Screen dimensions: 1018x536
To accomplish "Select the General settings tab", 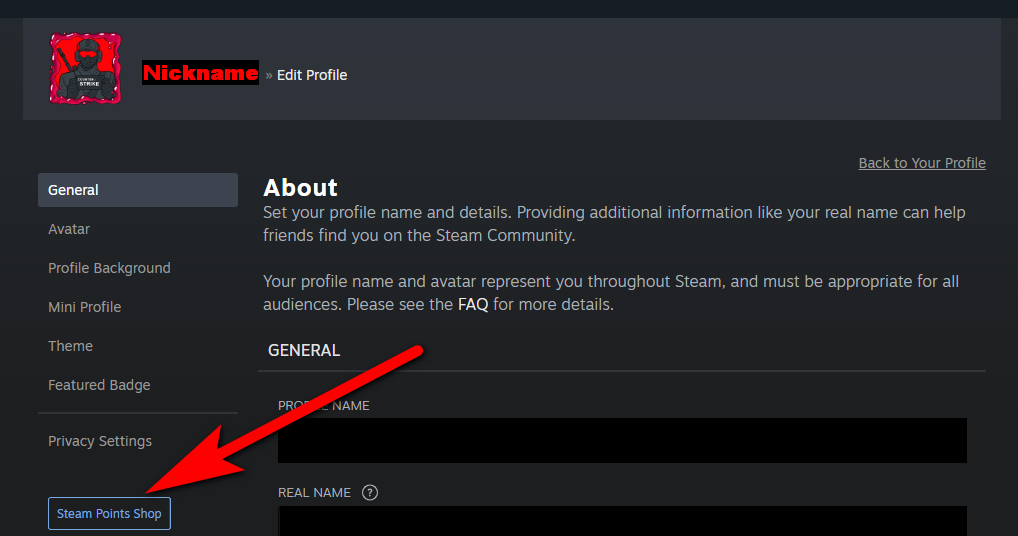I will [x=138, y=190].
